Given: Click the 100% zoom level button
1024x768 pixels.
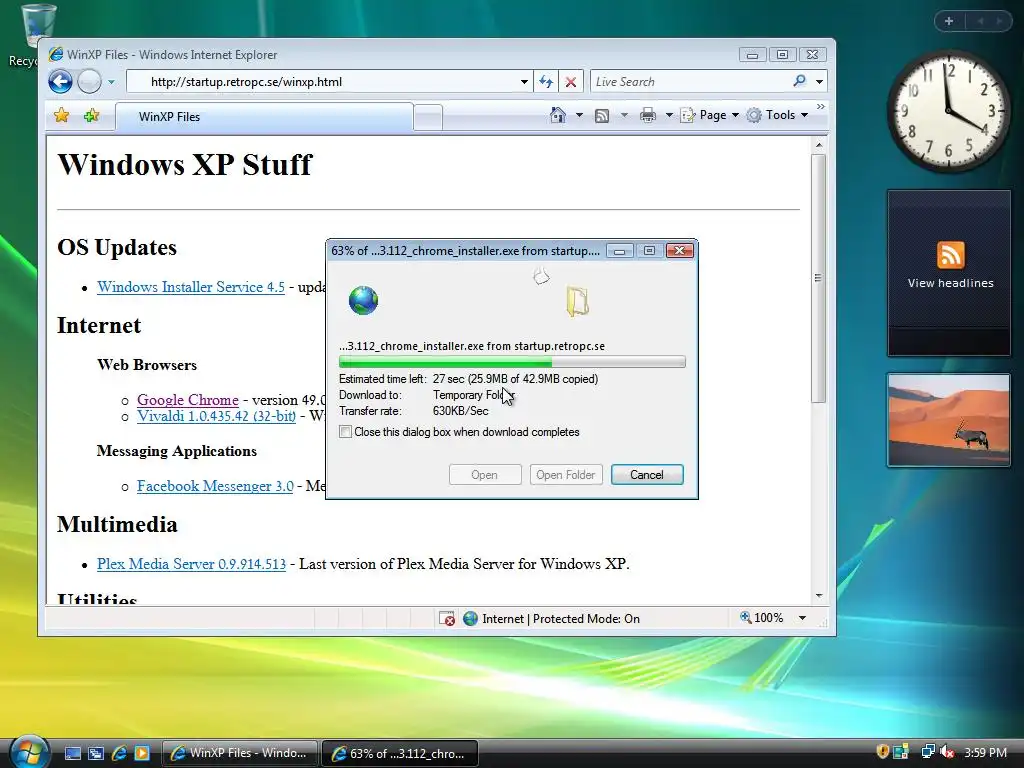Looking at the screenshot, I should pyautogui.click(x=761, y=618).
